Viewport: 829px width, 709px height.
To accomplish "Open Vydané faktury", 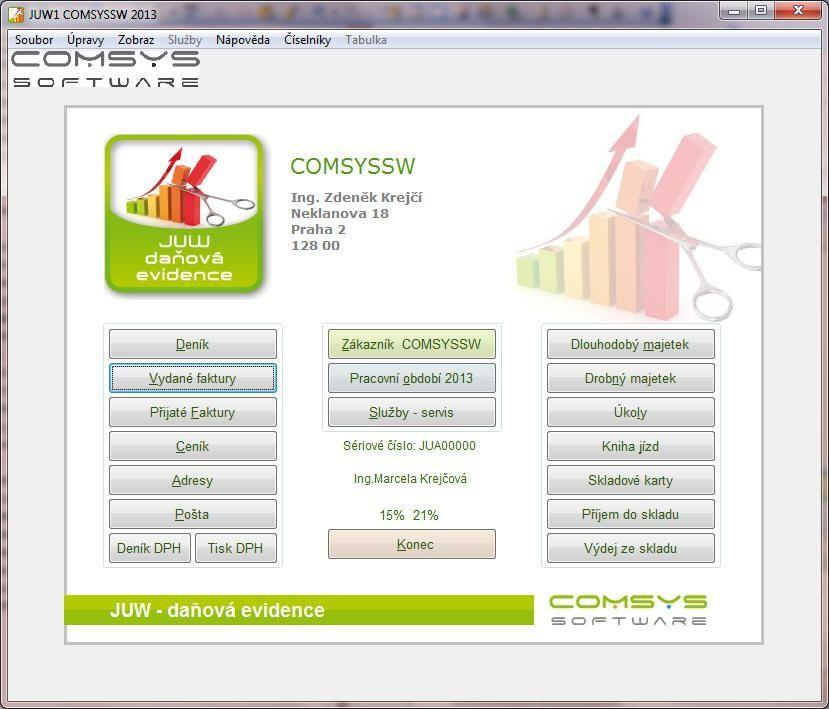I will click(192, 378).
